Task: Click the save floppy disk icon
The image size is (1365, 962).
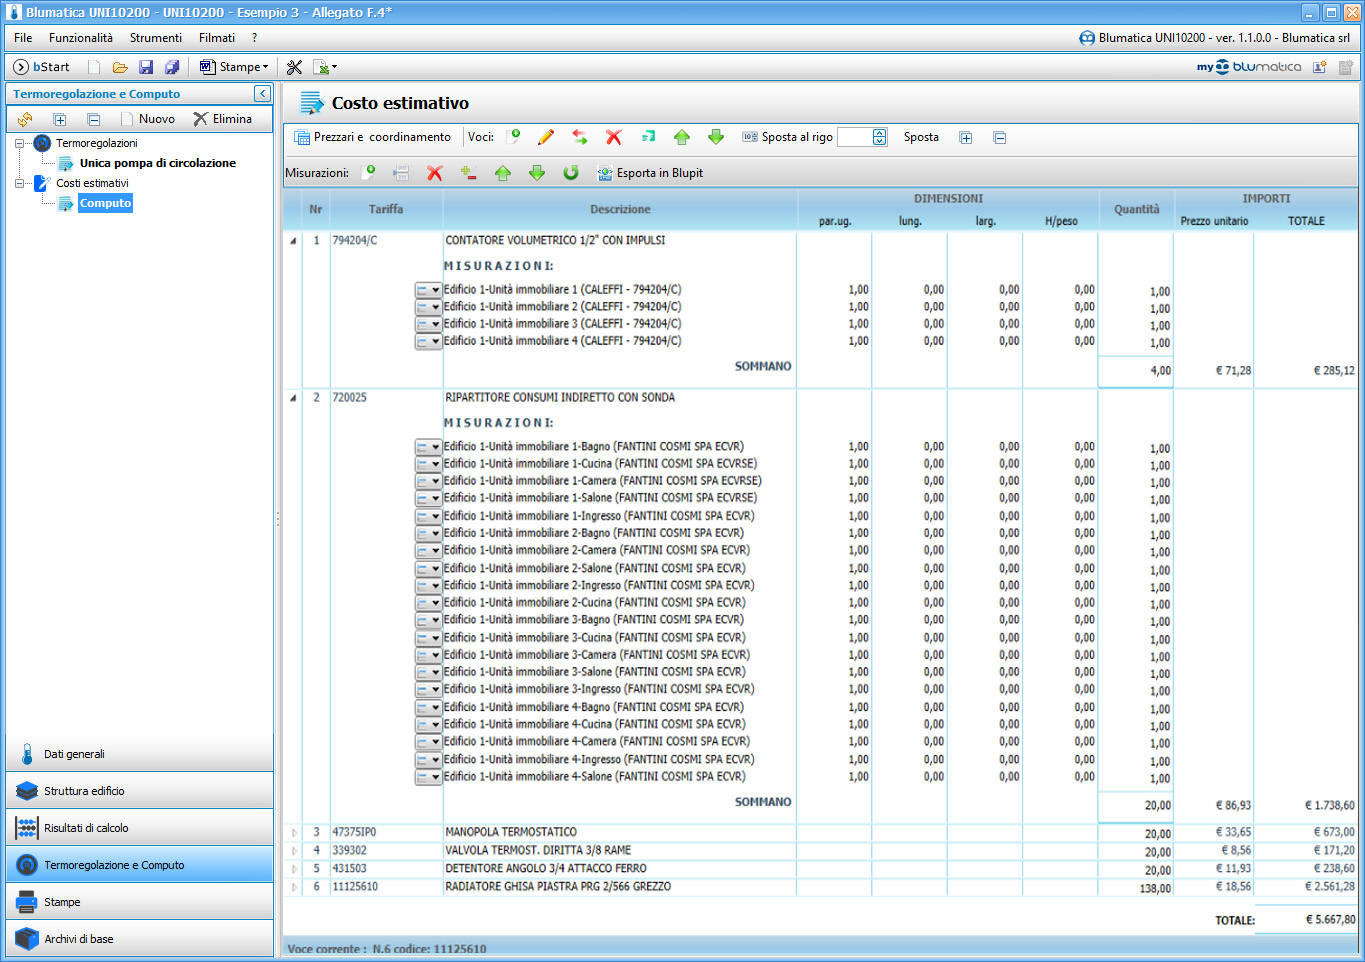Action: tap(146, 67)
